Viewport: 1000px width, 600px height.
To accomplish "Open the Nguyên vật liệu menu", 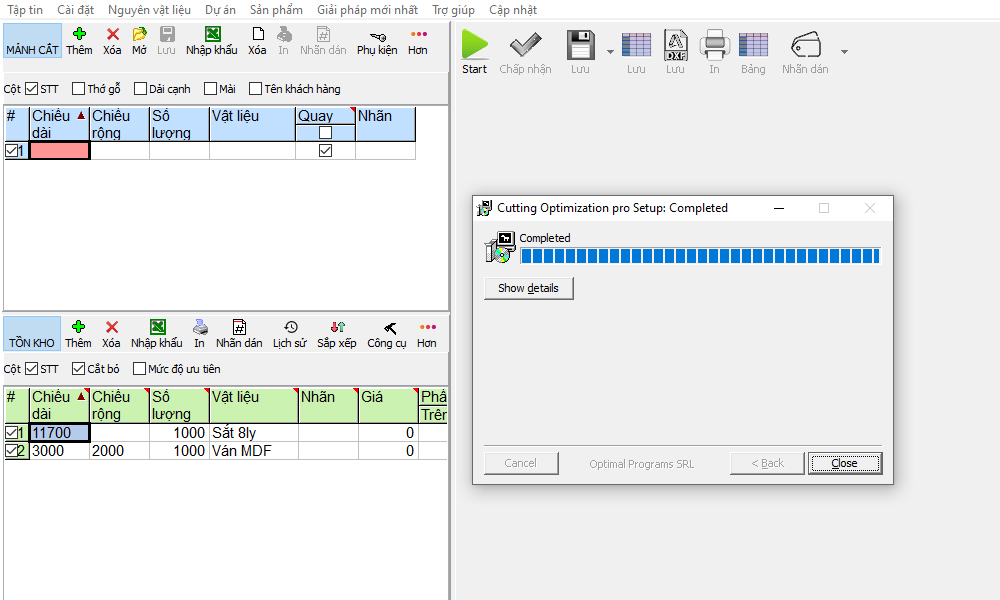I will pos(149,10).
